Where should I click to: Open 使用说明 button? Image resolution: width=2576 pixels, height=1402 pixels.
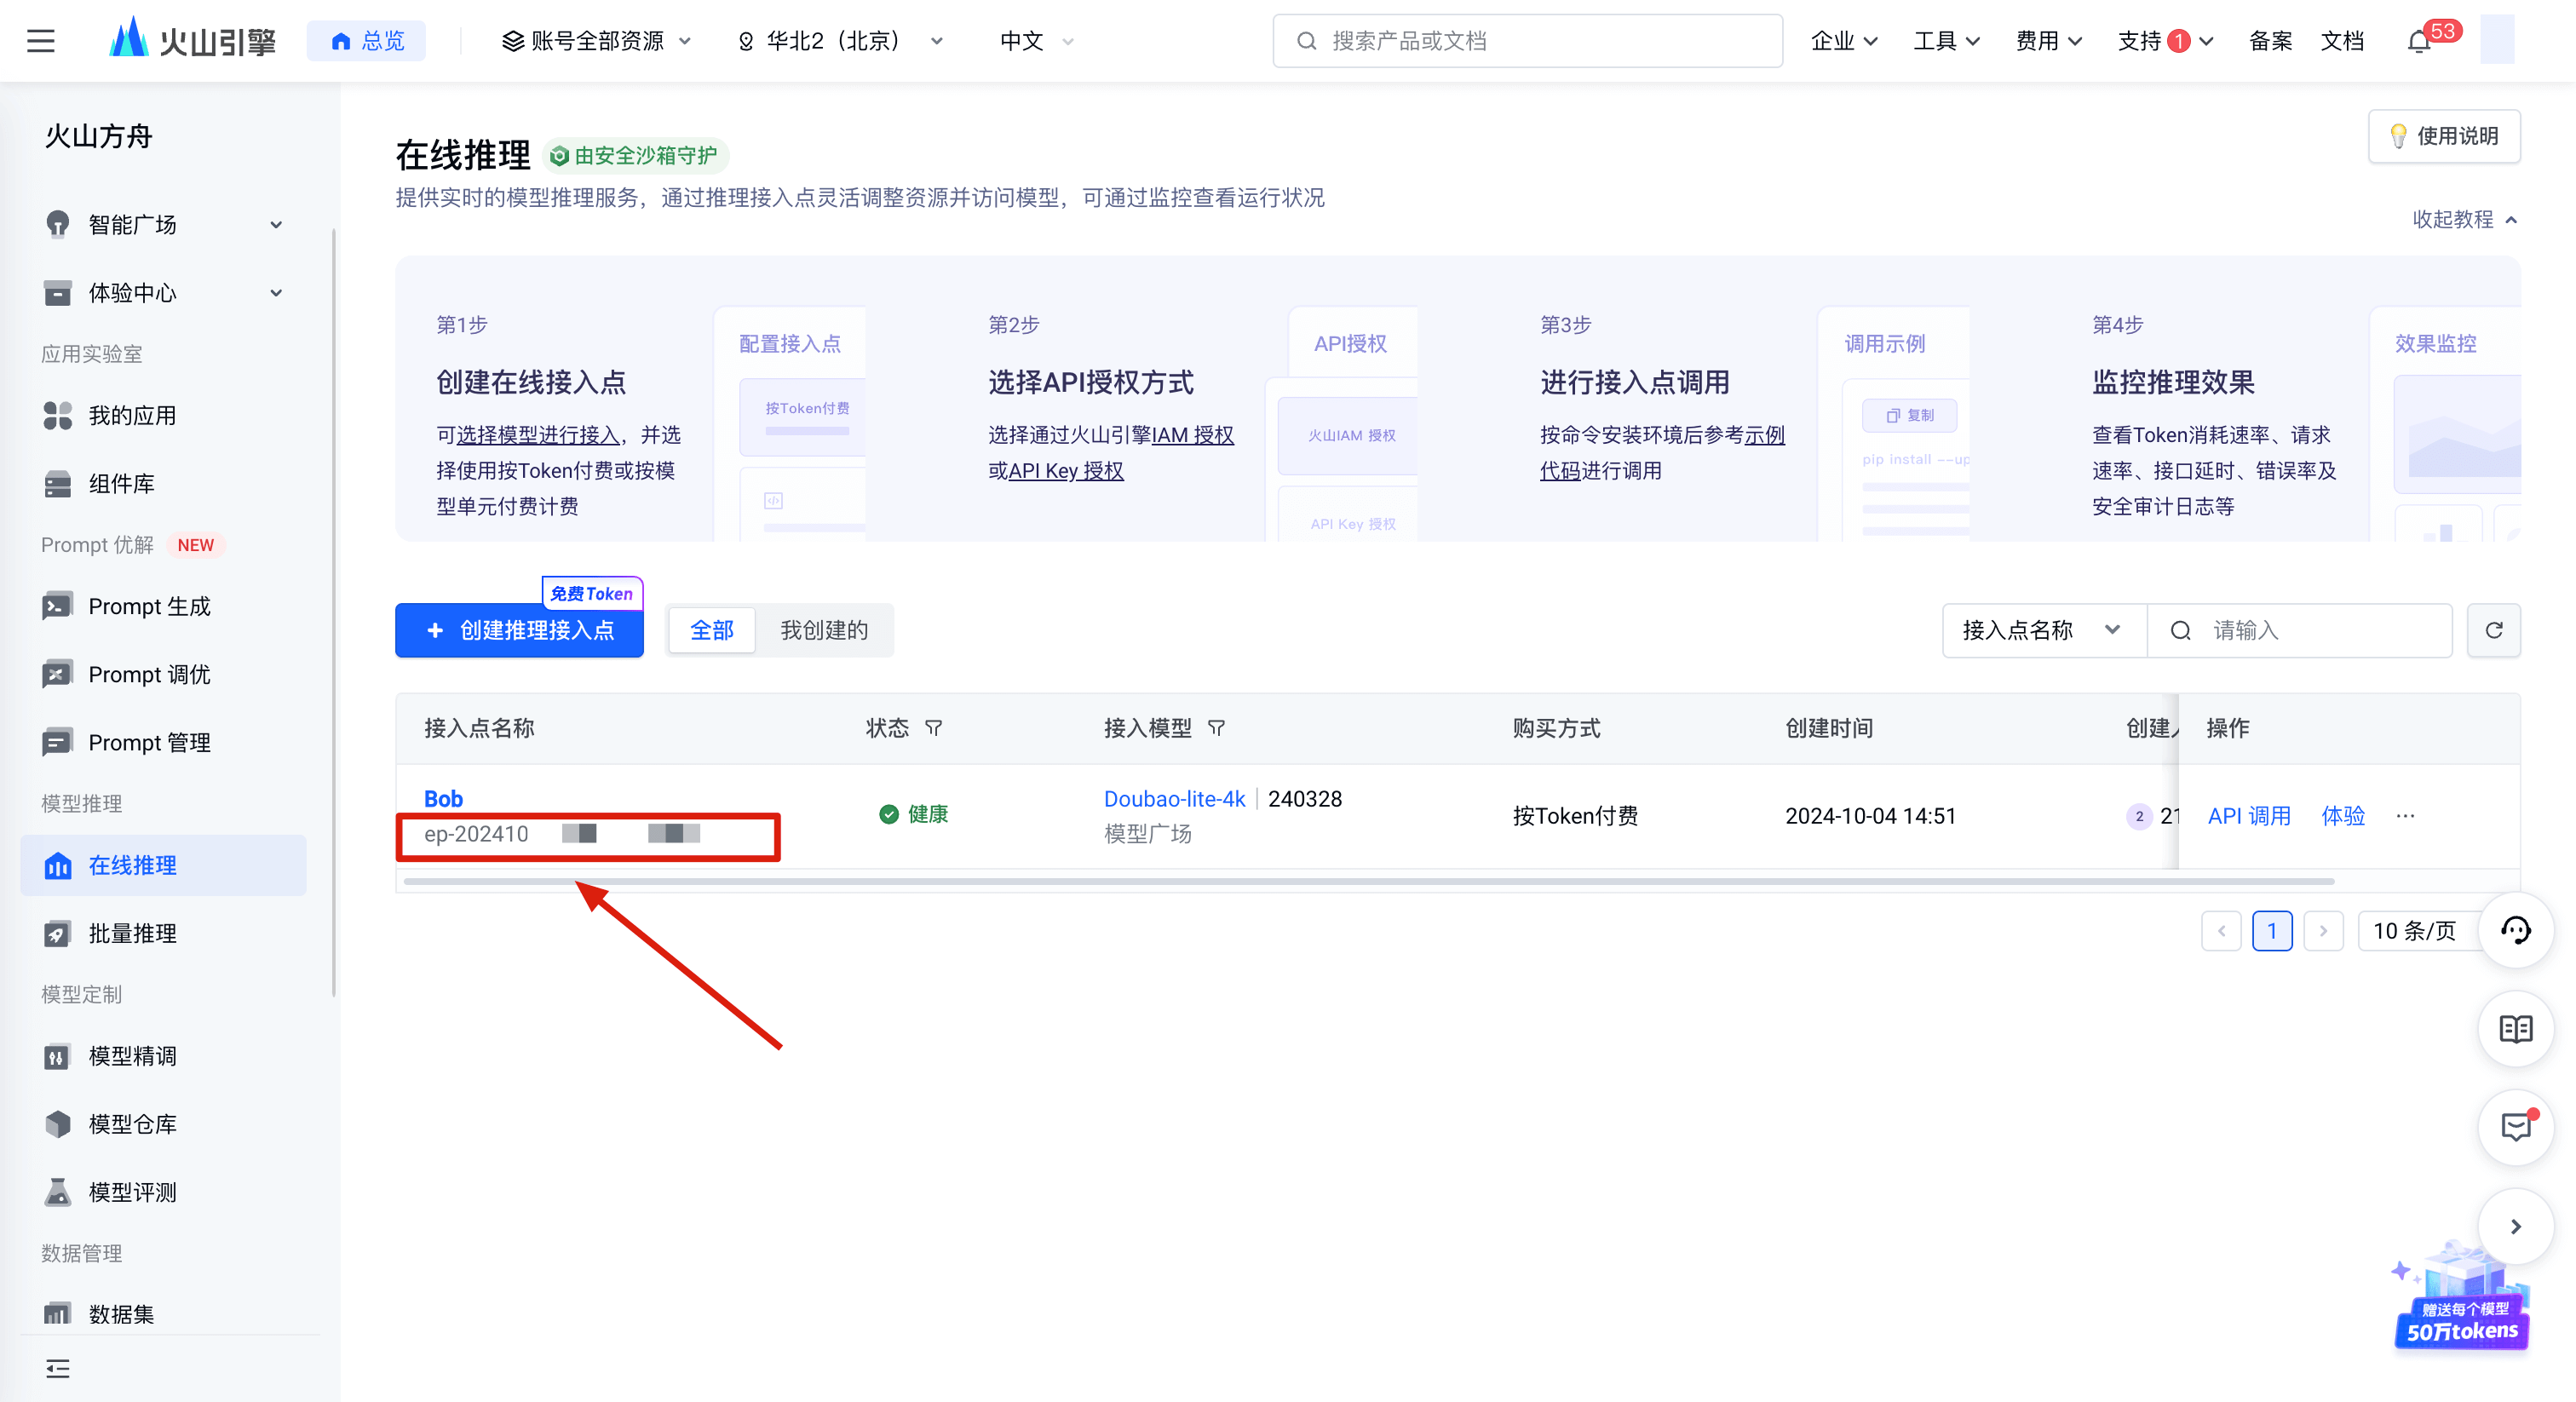(2443, 136)
